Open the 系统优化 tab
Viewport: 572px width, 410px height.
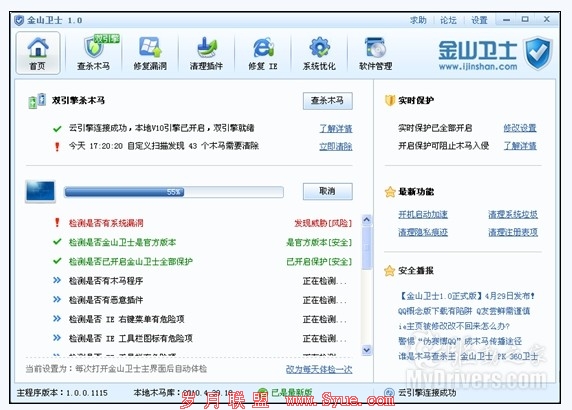click(x=319, y=53)
